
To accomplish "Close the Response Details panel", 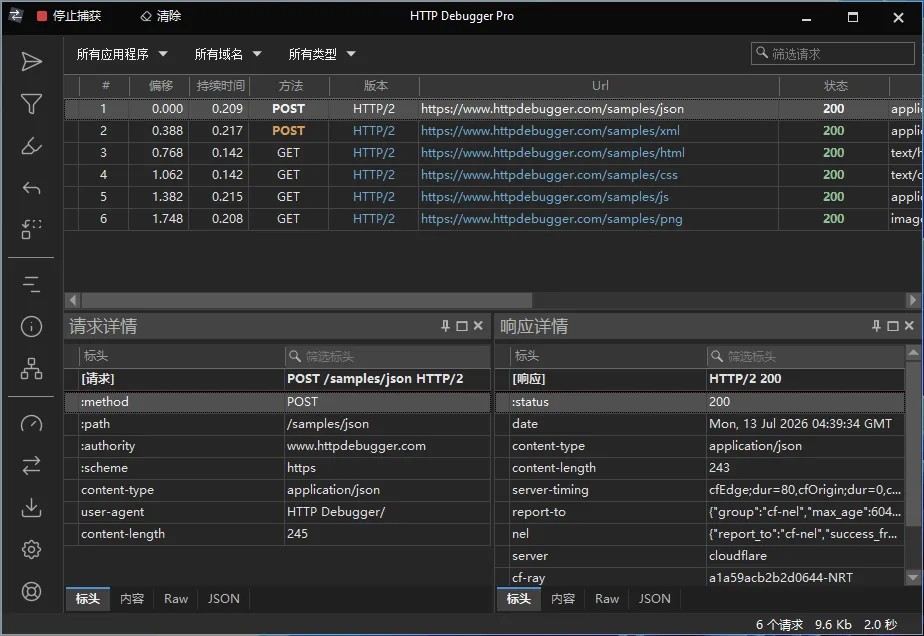I will point(909,326).
